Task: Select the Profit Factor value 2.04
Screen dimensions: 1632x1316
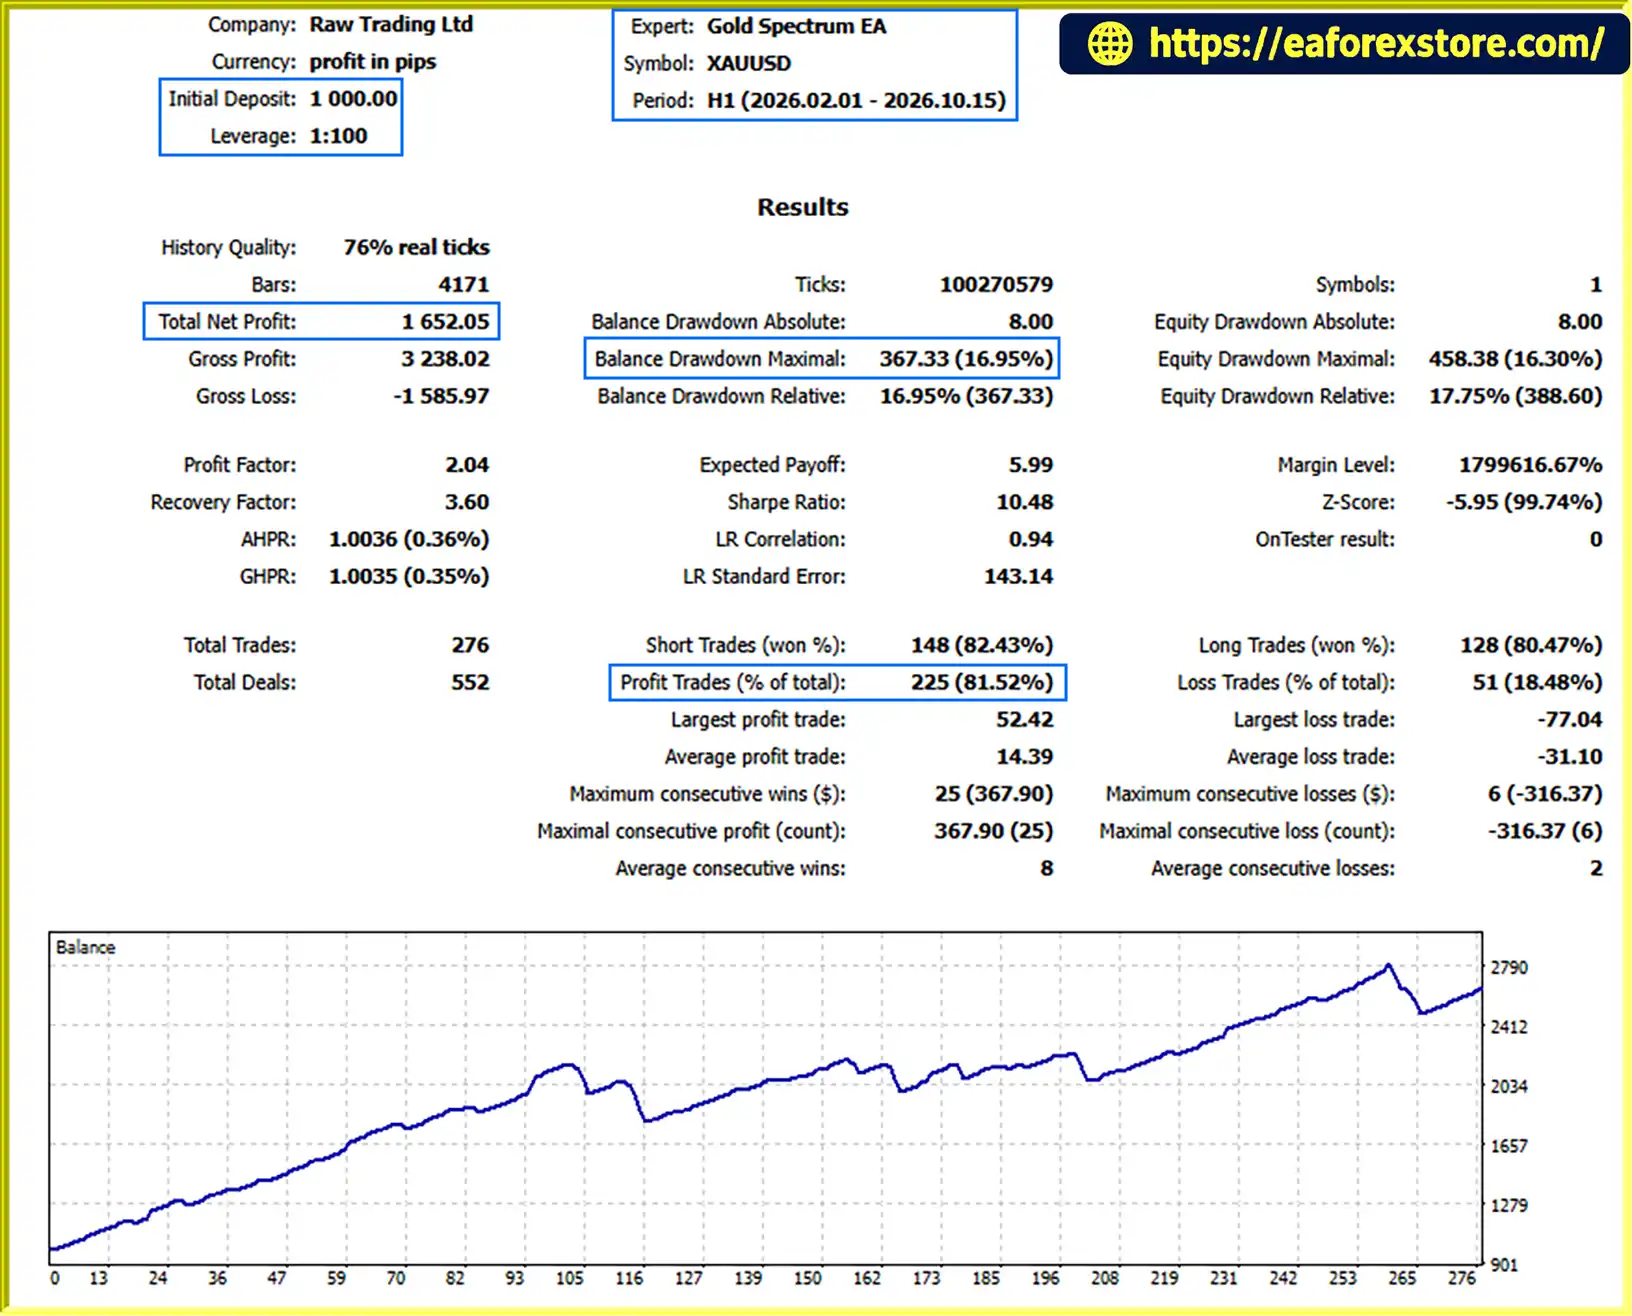Action: point(467,465)
